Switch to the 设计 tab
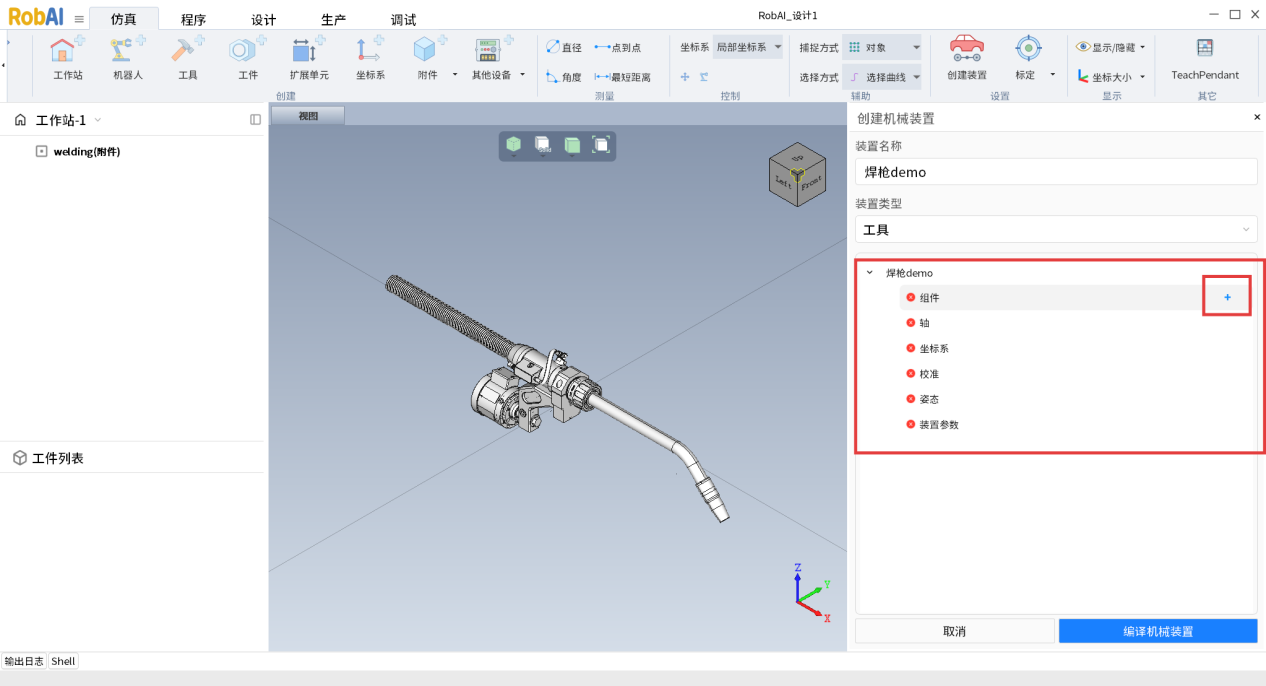The image size is (1266, 686). pyautogui.click(x=263, y=19)
